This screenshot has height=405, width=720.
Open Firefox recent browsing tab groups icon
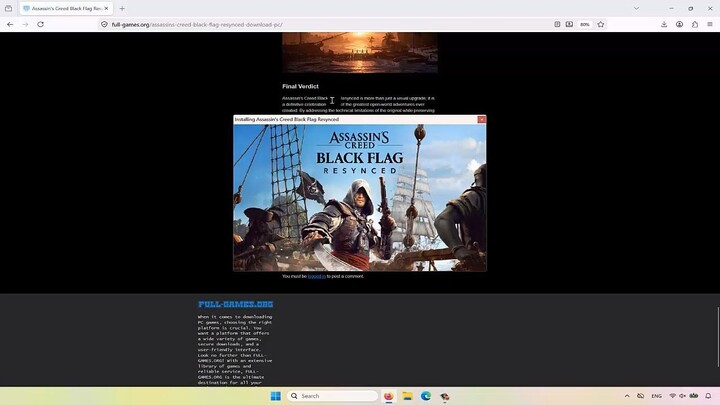8,8
